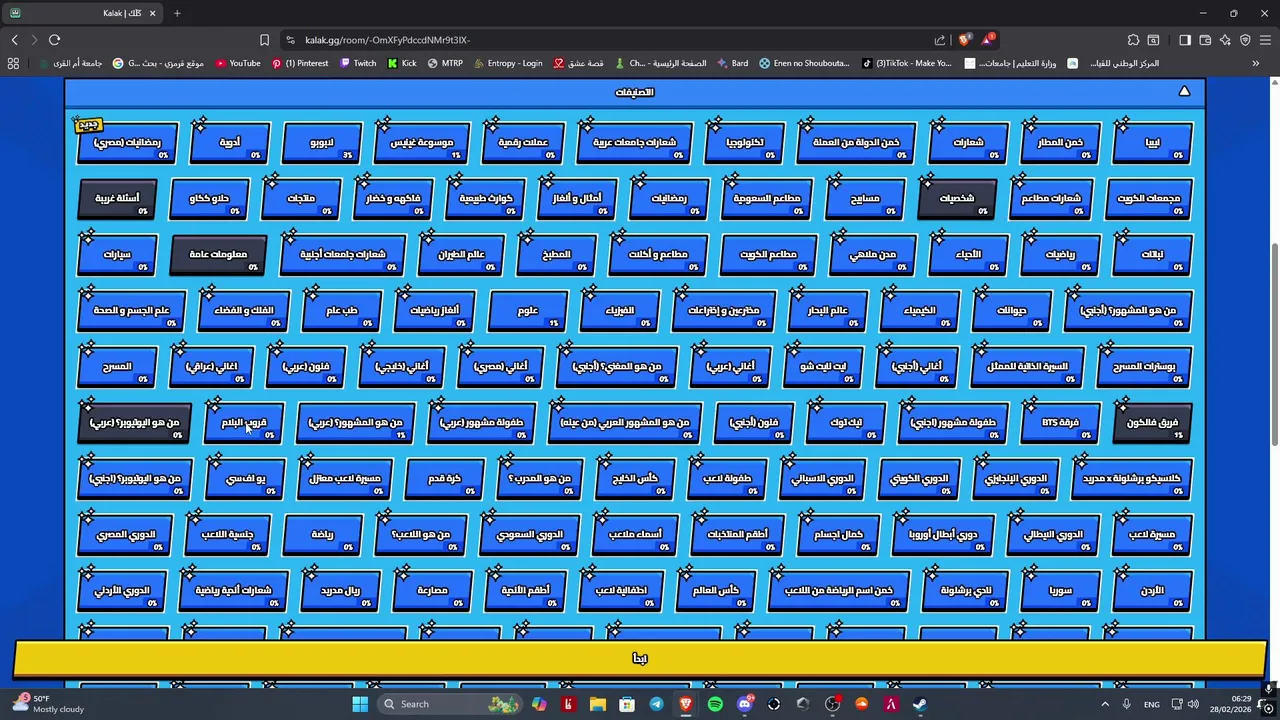Switch the ENG input language indicator
The image size is (1280, 720).
click(1152, 704)
